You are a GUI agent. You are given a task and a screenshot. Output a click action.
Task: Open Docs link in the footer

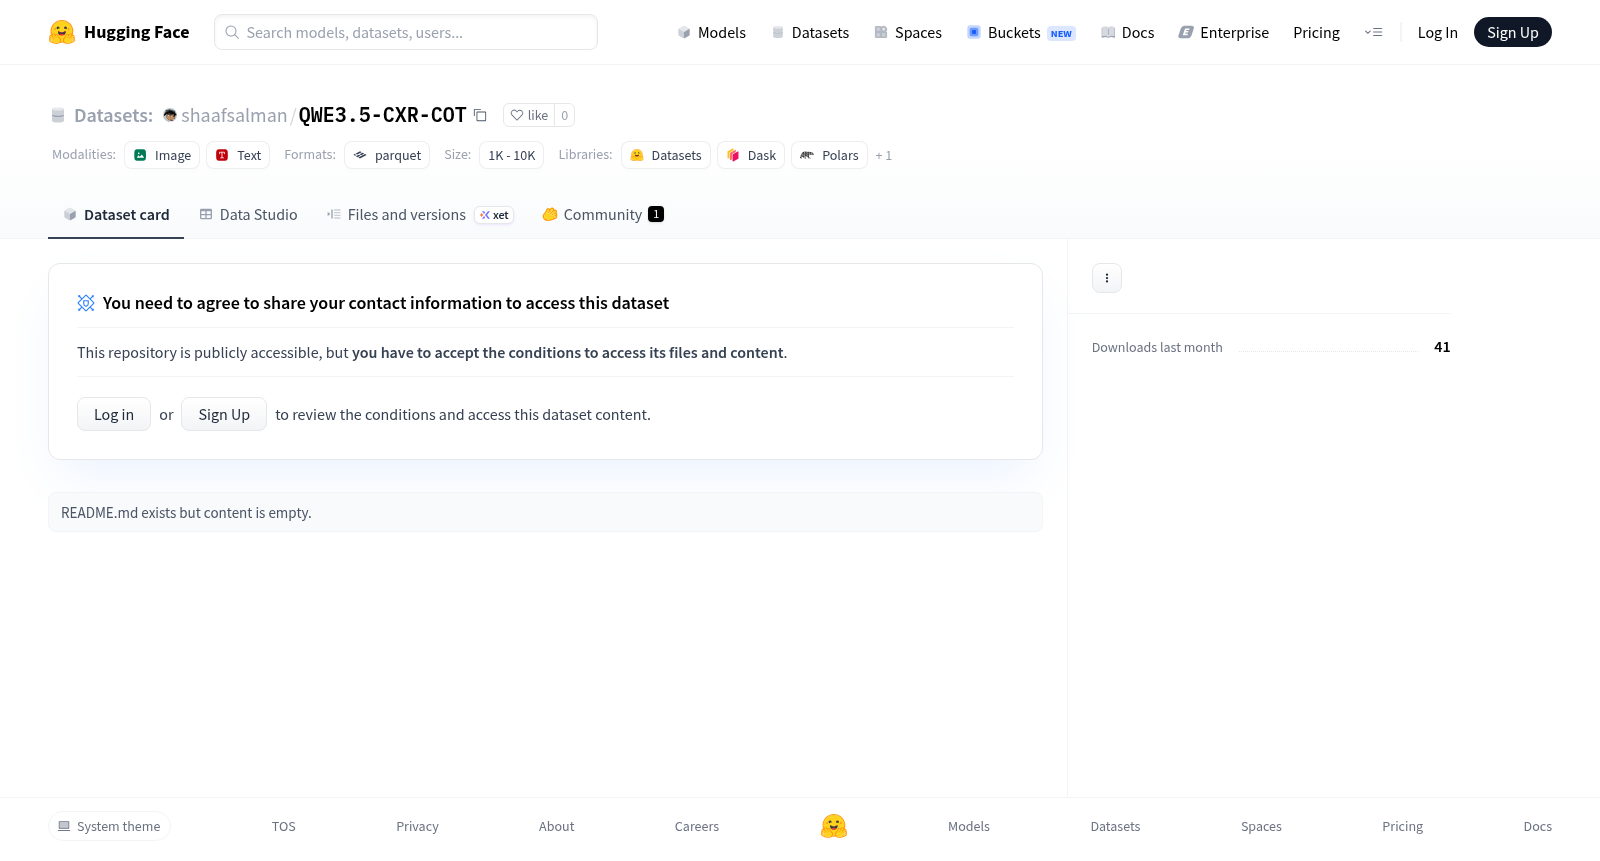(x=1537, y=826)
